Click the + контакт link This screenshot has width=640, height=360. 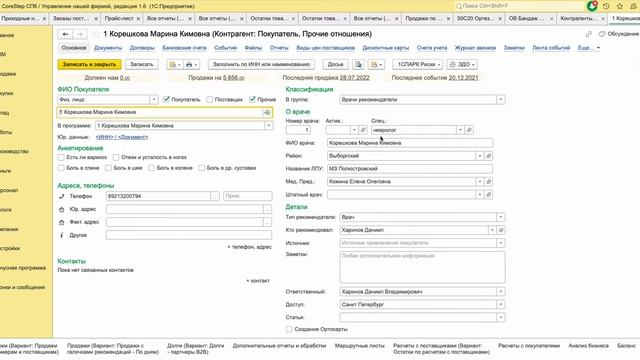(x=258, y=281)
